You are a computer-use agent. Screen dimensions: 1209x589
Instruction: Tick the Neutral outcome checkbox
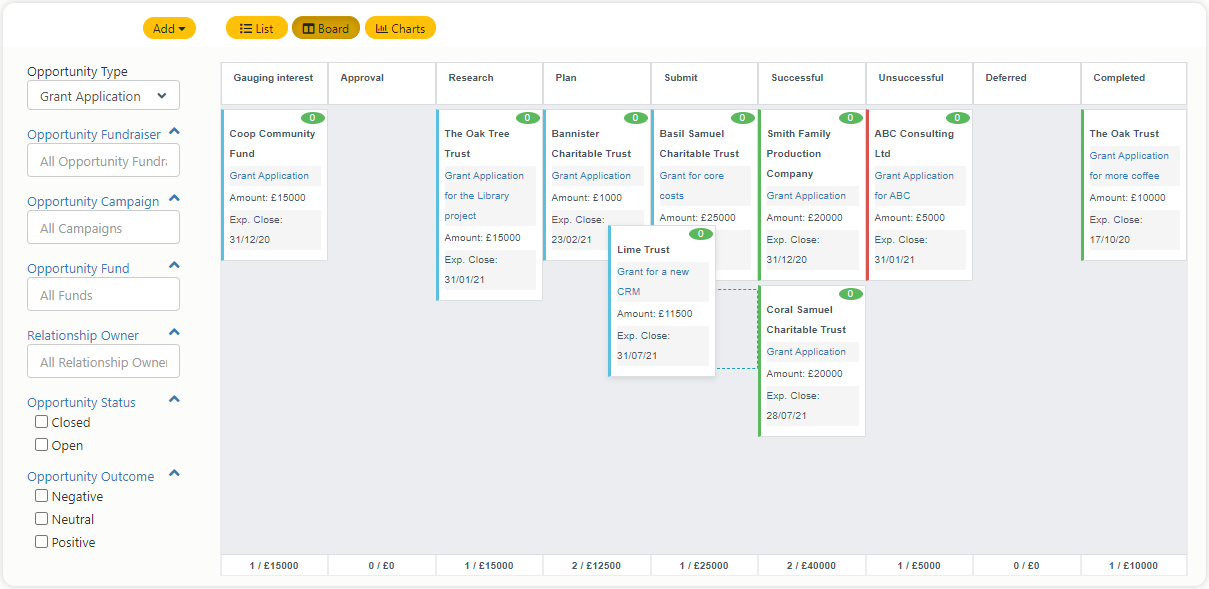[42, 519]
